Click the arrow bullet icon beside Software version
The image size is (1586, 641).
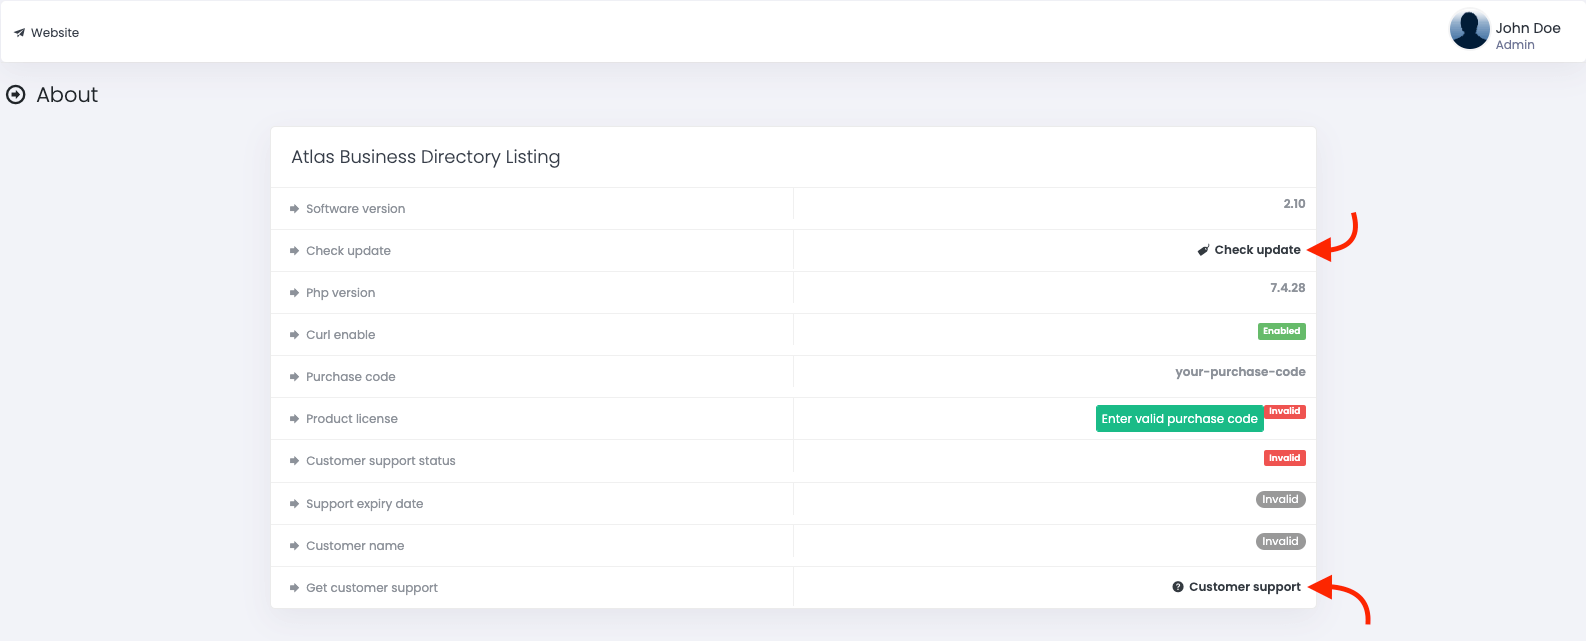coord(294,209)
